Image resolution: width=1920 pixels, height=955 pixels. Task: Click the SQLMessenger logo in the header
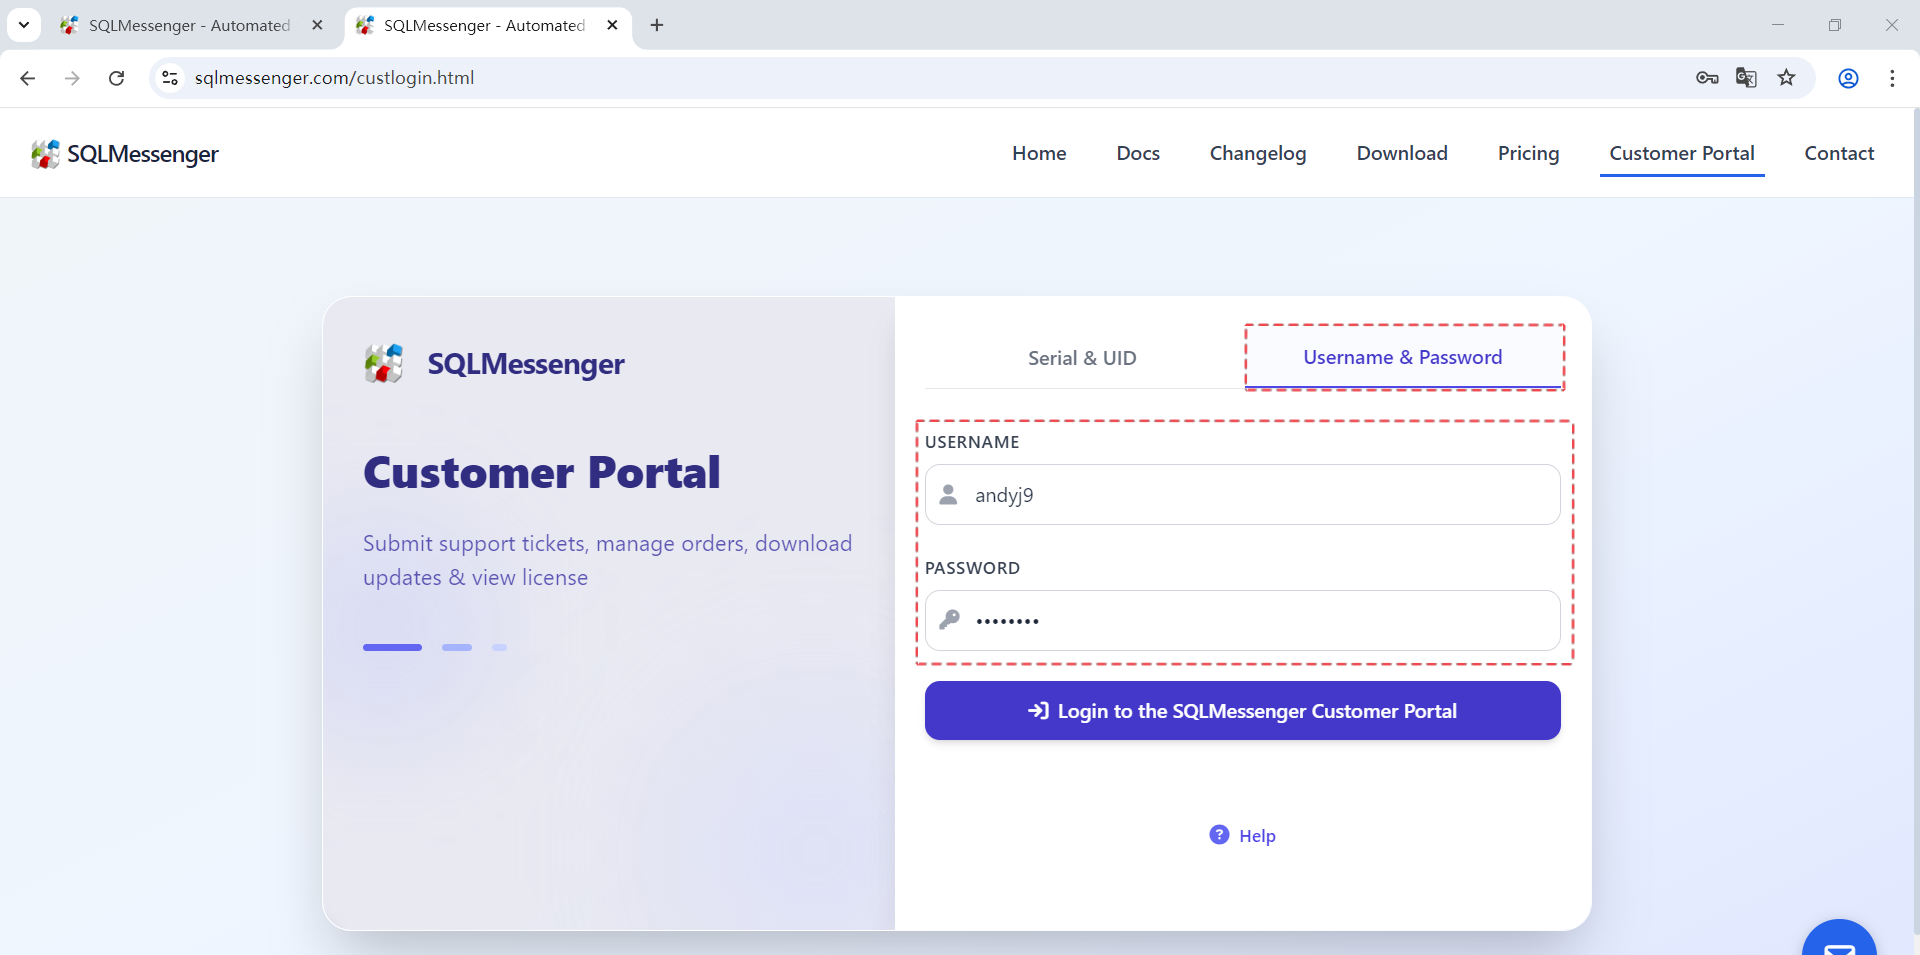click(125, 154)
